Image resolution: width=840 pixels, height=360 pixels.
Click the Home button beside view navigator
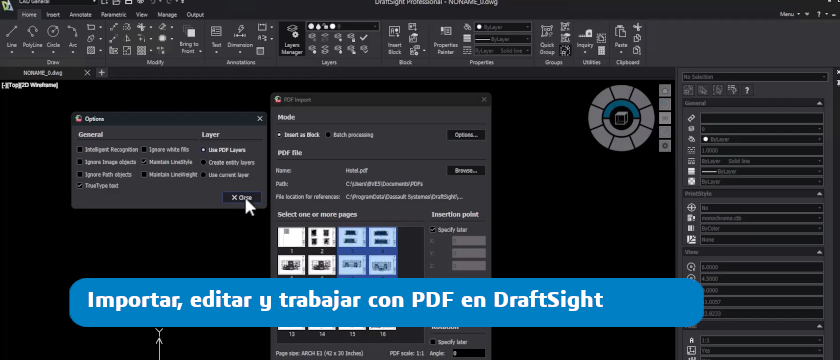(665, 90)
